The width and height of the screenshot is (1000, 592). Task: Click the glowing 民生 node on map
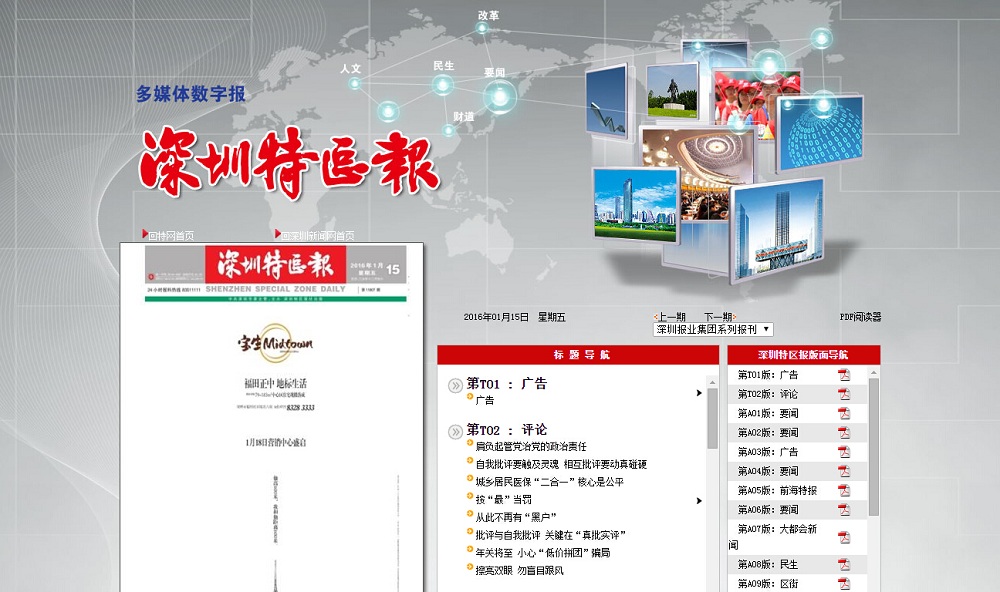pos(443,84)
